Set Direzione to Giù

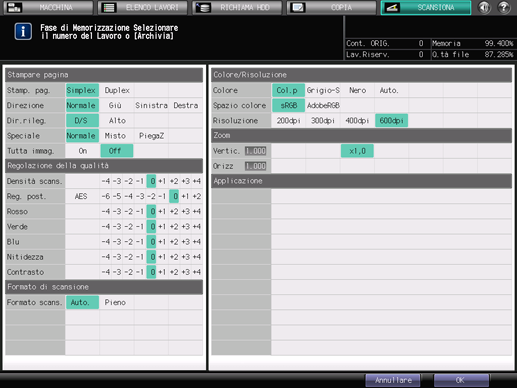coord(117,105)
